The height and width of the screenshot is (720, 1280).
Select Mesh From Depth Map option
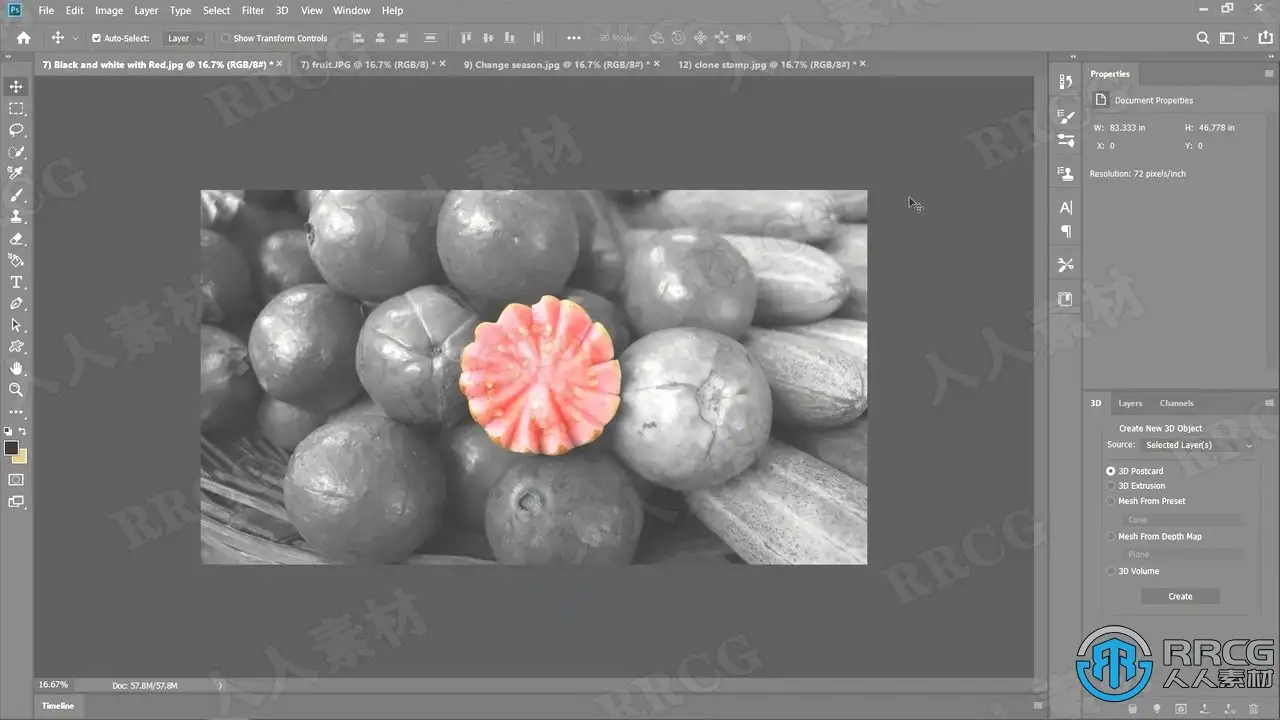tap(1110, 536)
